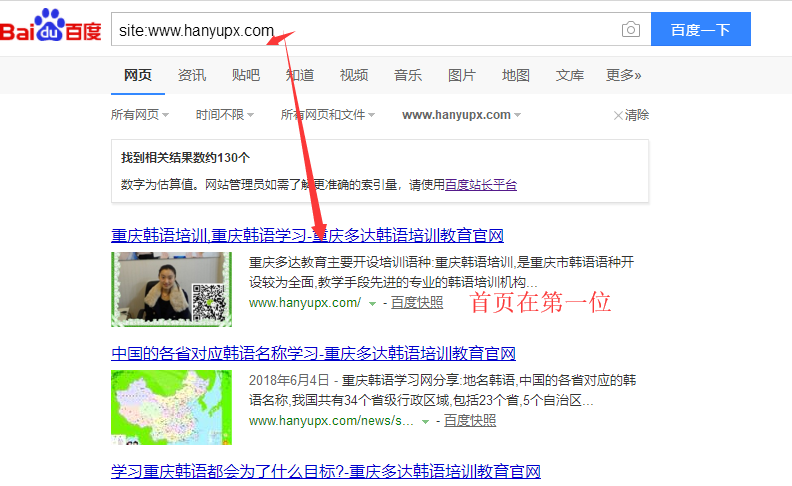Viewport: 792px width, 486px height.
Task: Click second result snippet dated 2018年6月4日
Action: tap(442, 390)
